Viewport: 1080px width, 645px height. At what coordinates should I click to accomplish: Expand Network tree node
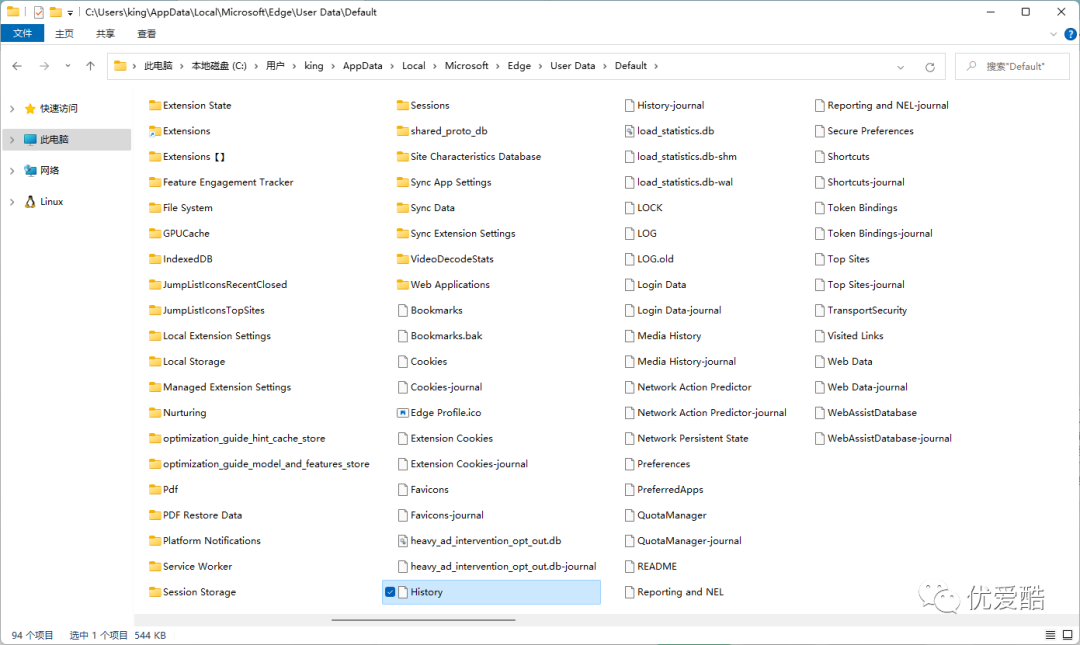click(x=12, y=171)
